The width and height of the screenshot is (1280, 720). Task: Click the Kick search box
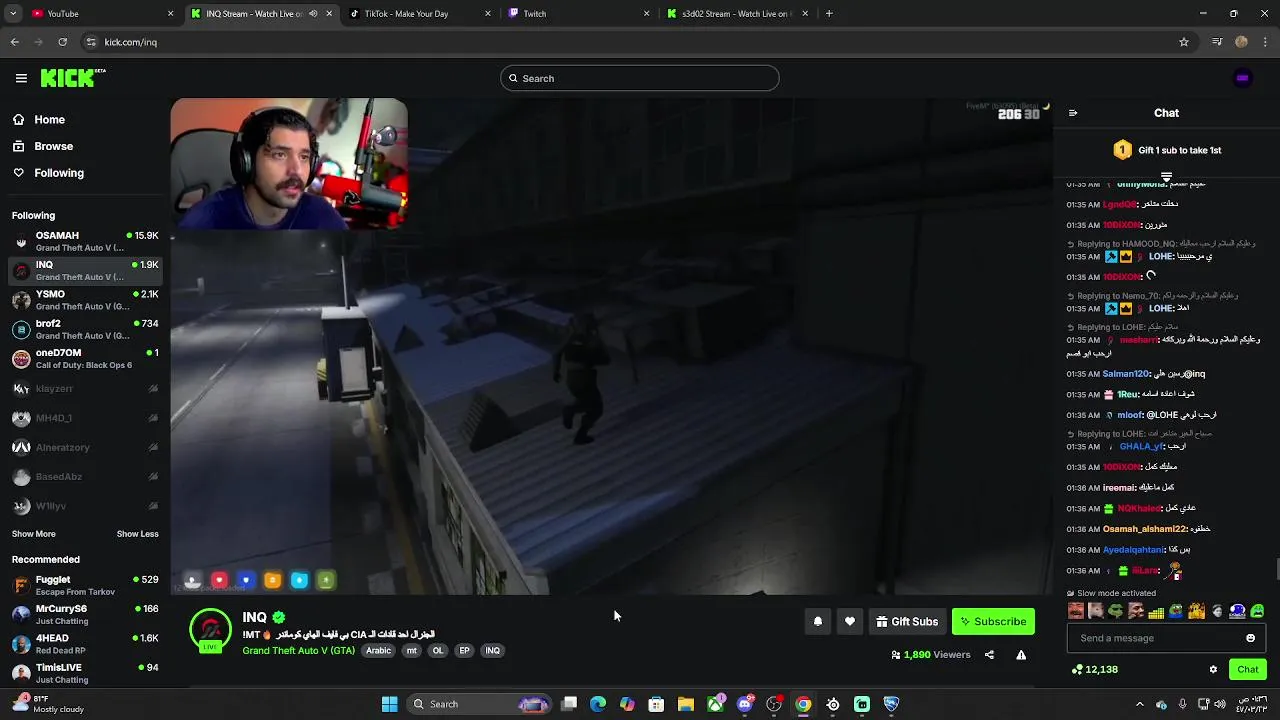[x=640, y=78]
